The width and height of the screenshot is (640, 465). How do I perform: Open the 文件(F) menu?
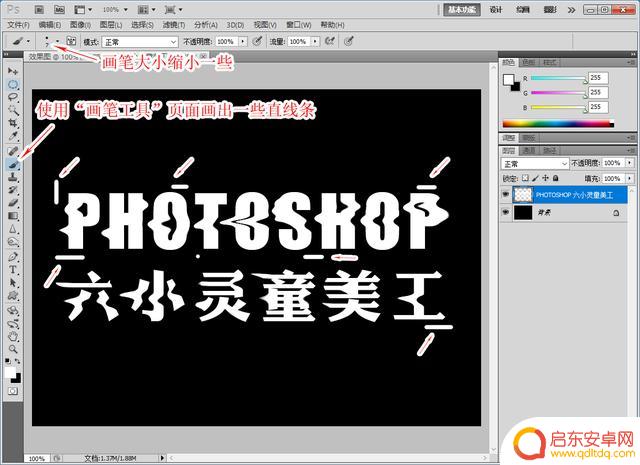click(18, 25)
